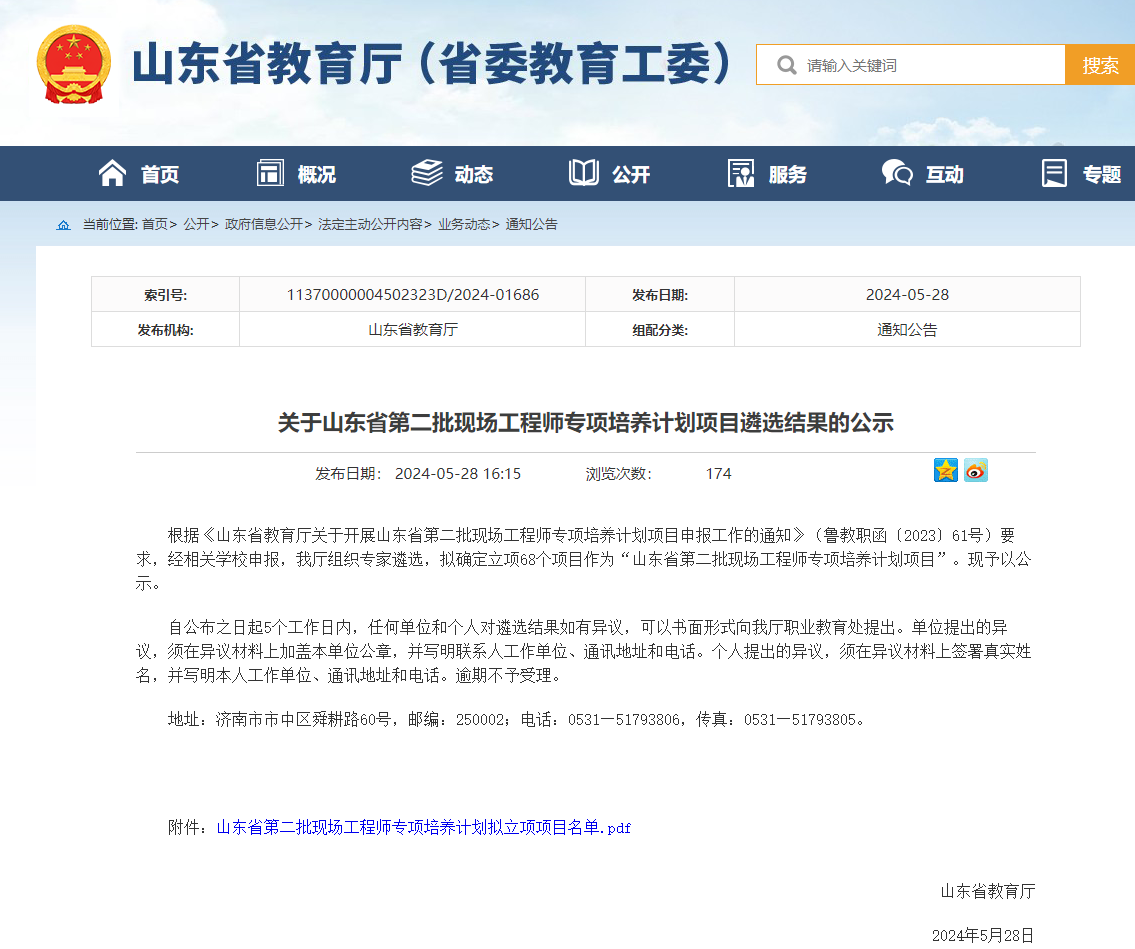1135x949 pixels.
Task: Go to 首页 in the breadcrumb
Action: 154,224
